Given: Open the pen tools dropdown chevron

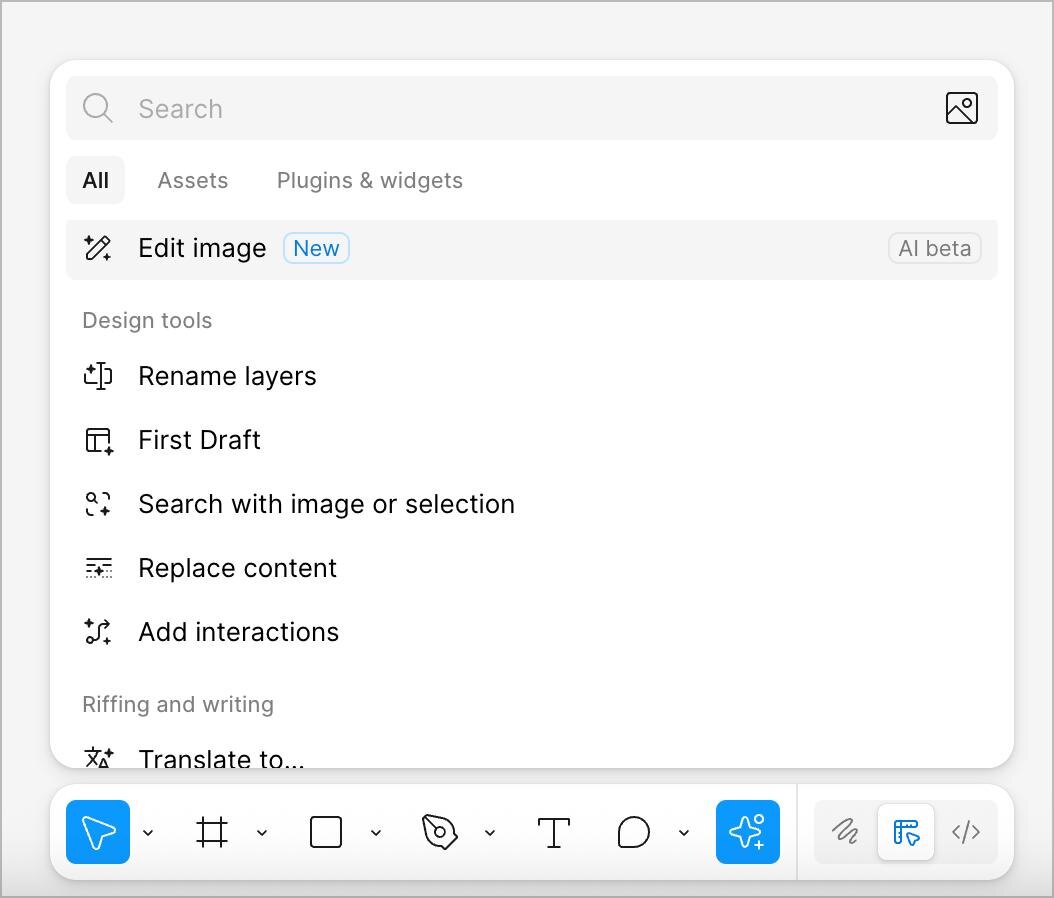Looking at the screenshot, I should 490,832.
